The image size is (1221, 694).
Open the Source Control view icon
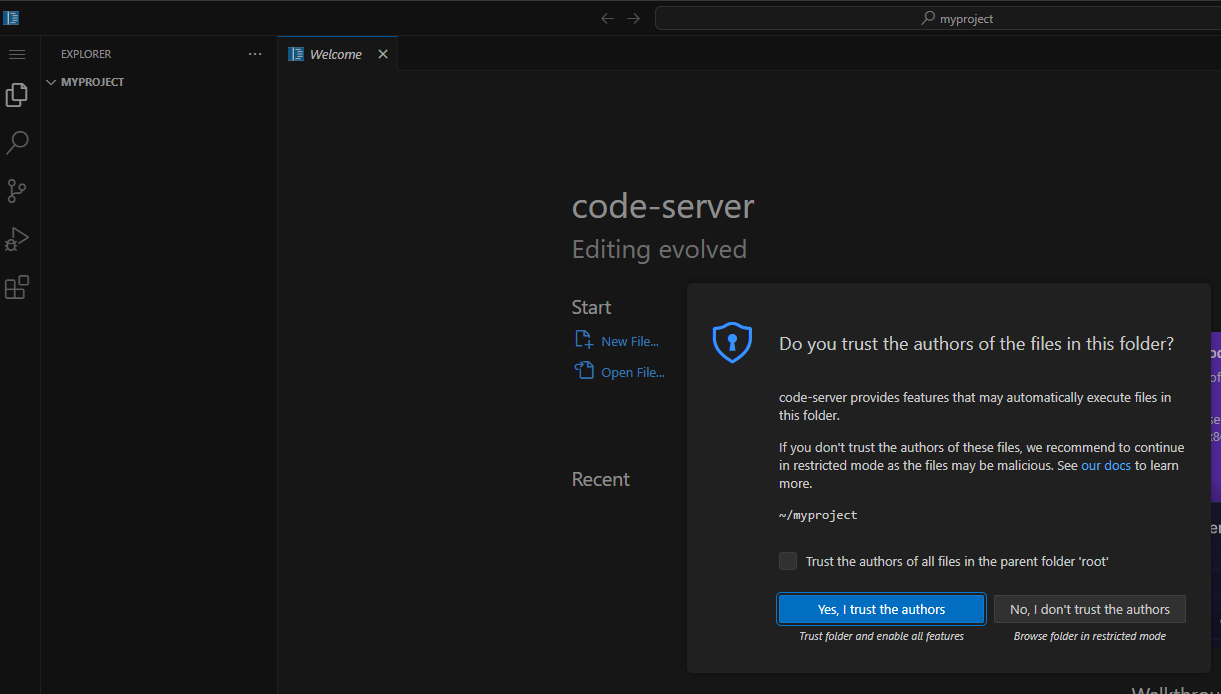(17, 191)
